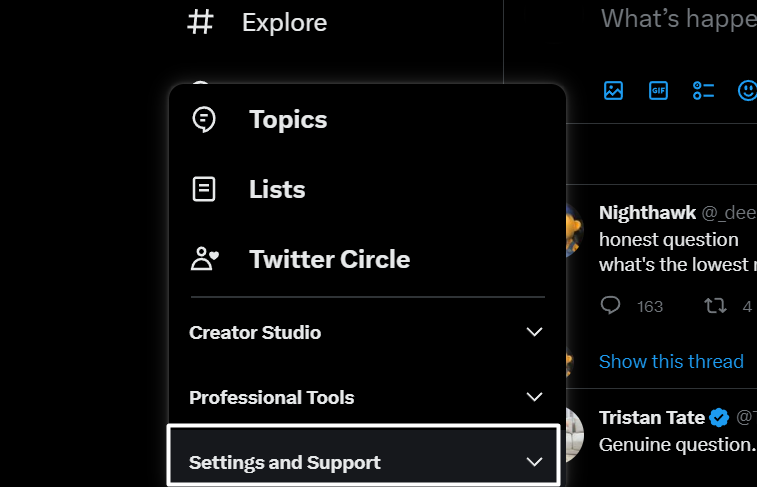Open the Lists menu label
Image resolution: width=757 pixels, height=487 pixels.
277,189
